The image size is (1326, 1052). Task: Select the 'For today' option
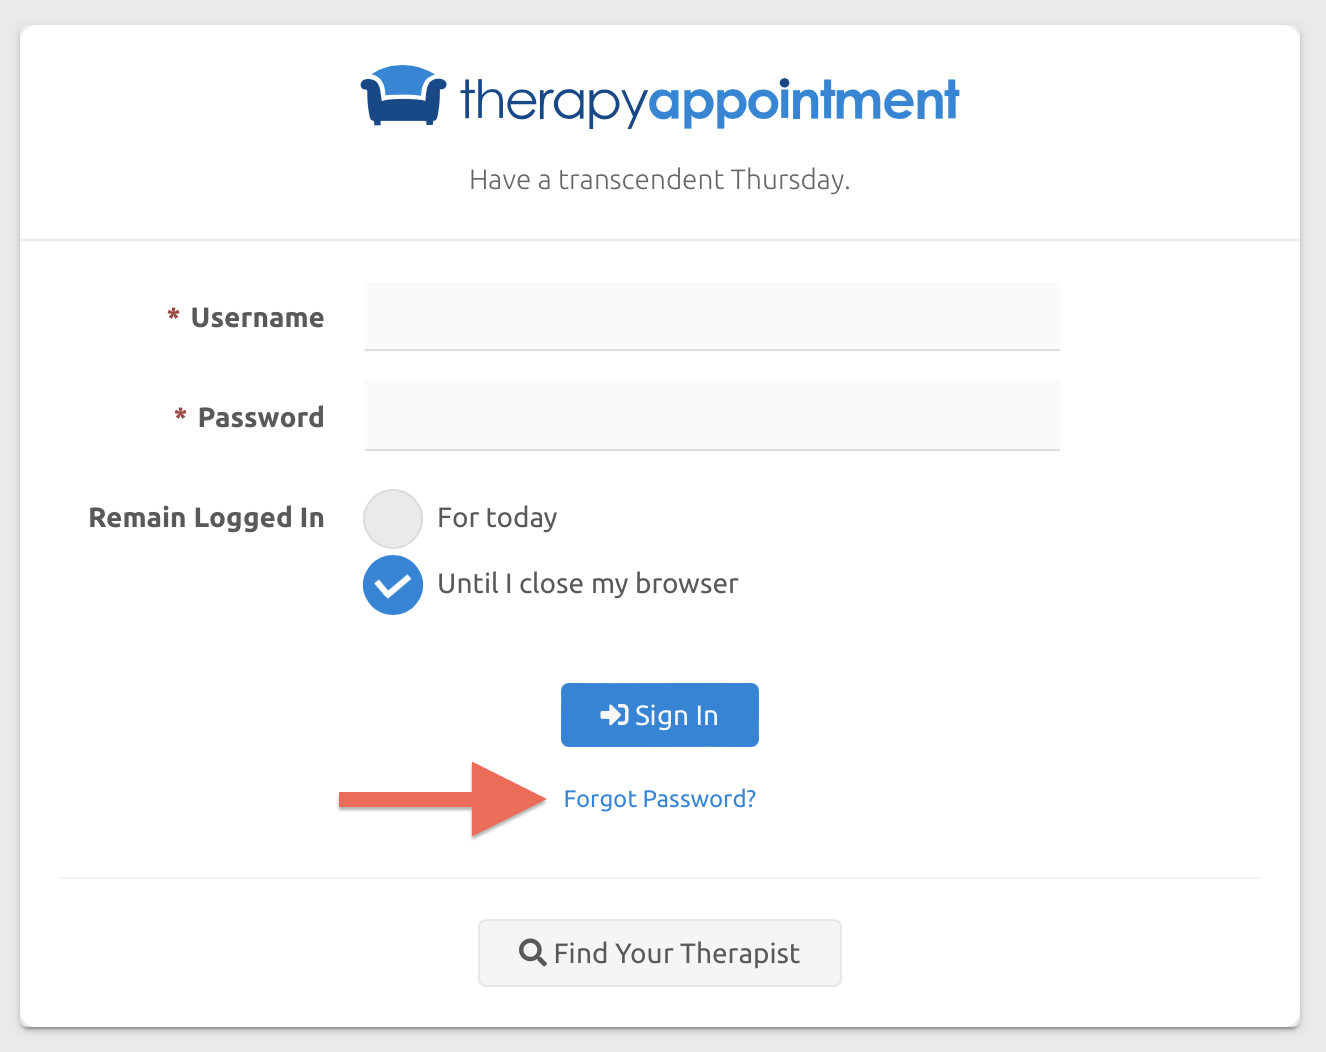coord(497,518)
